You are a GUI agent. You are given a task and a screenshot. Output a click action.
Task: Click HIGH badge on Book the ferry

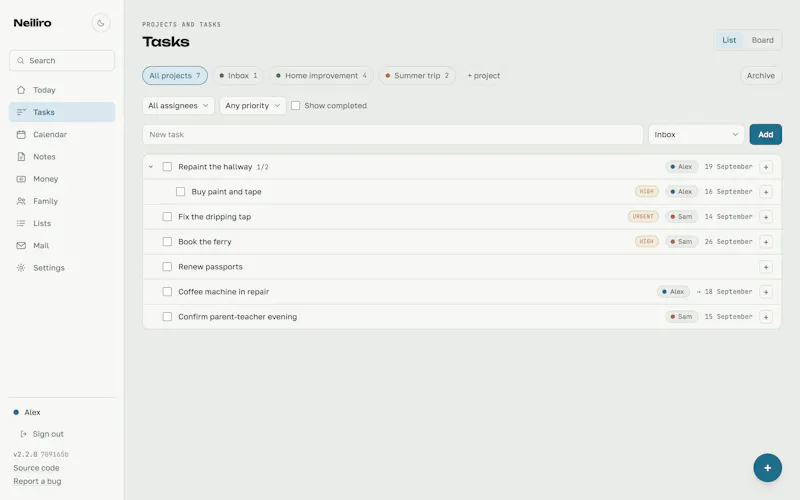pos(646,242)
